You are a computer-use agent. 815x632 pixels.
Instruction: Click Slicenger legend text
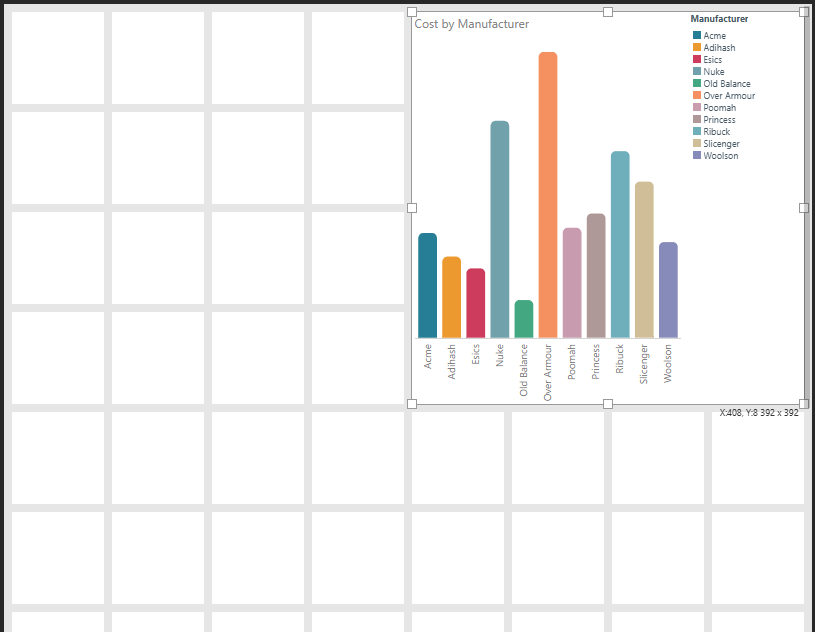click(721, 143)
